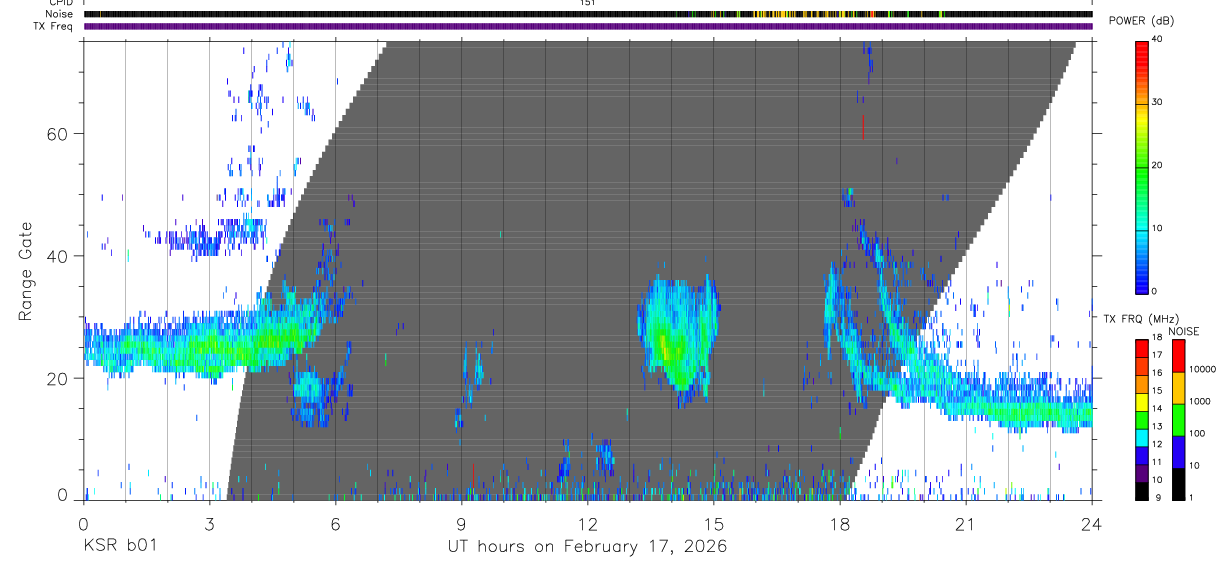Pick the yellow 14-15 MHz frequency swatch

tap(1142, 402)
